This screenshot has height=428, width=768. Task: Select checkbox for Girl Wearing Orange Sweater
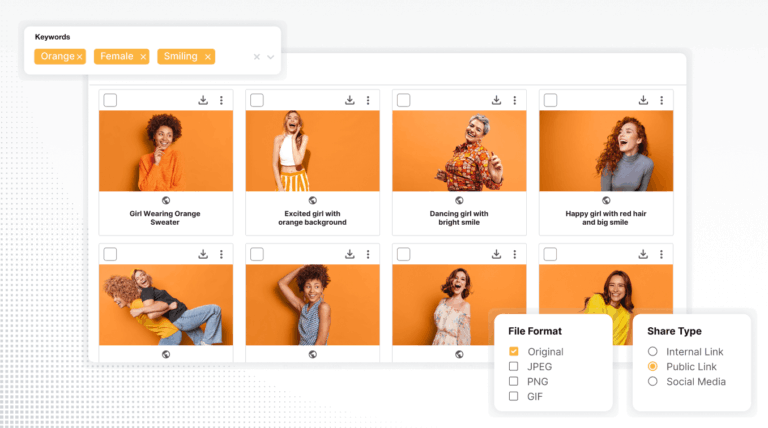coord(110,100)
